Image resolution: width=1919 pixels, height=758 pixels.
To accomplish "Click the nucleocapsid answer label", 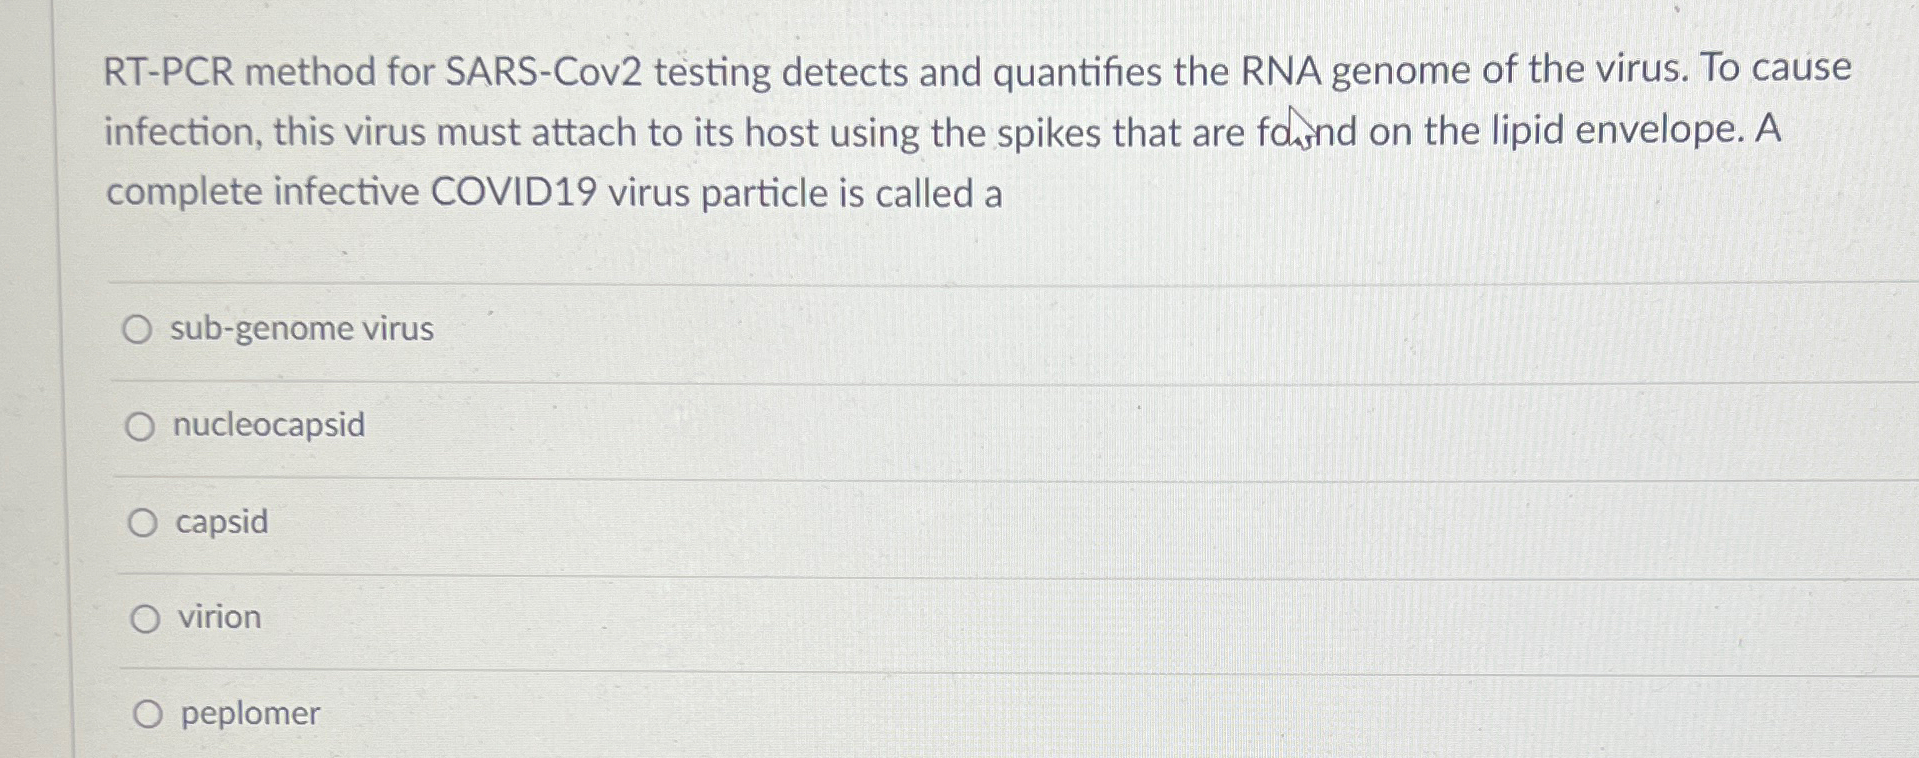I will [x=268, y=425].
